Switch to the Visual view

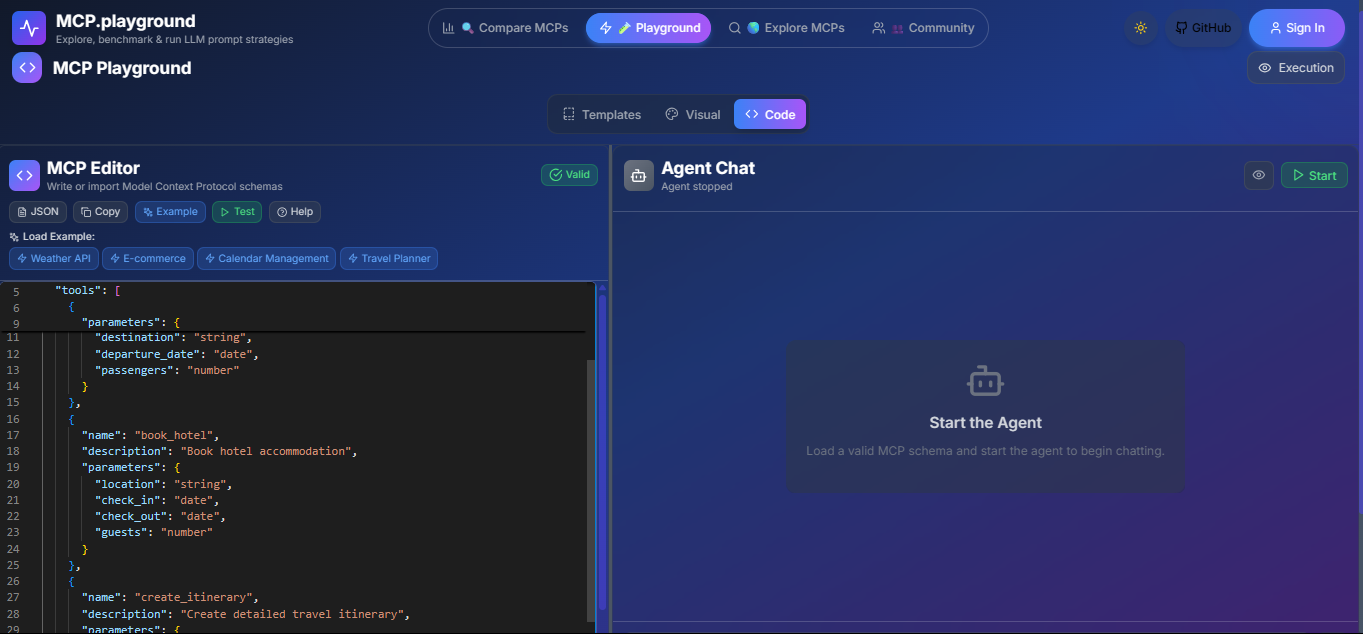pyautogui.click(x=693, y=114)
